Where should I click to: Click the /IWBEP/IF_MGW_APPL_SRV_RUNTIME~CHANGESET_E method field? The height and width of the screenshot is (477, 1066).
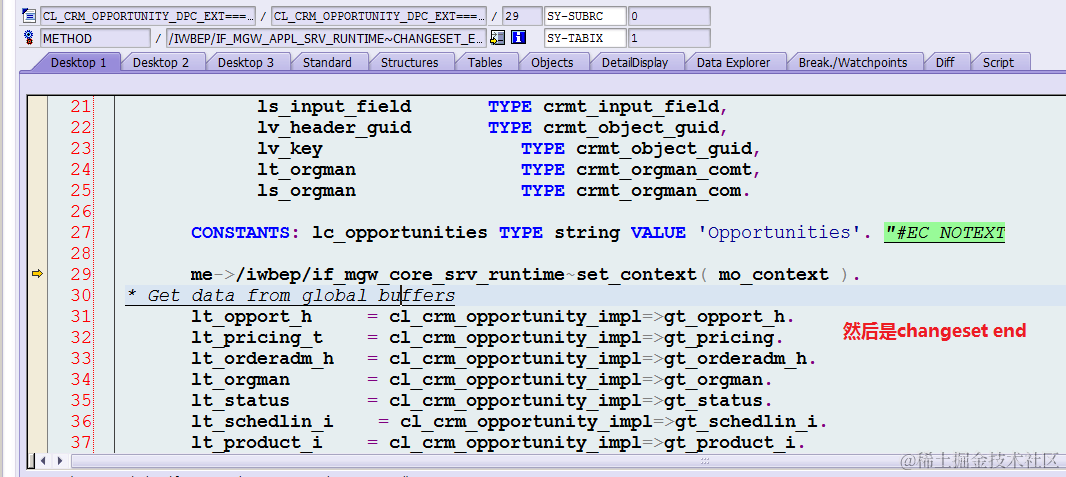[326, 38]
